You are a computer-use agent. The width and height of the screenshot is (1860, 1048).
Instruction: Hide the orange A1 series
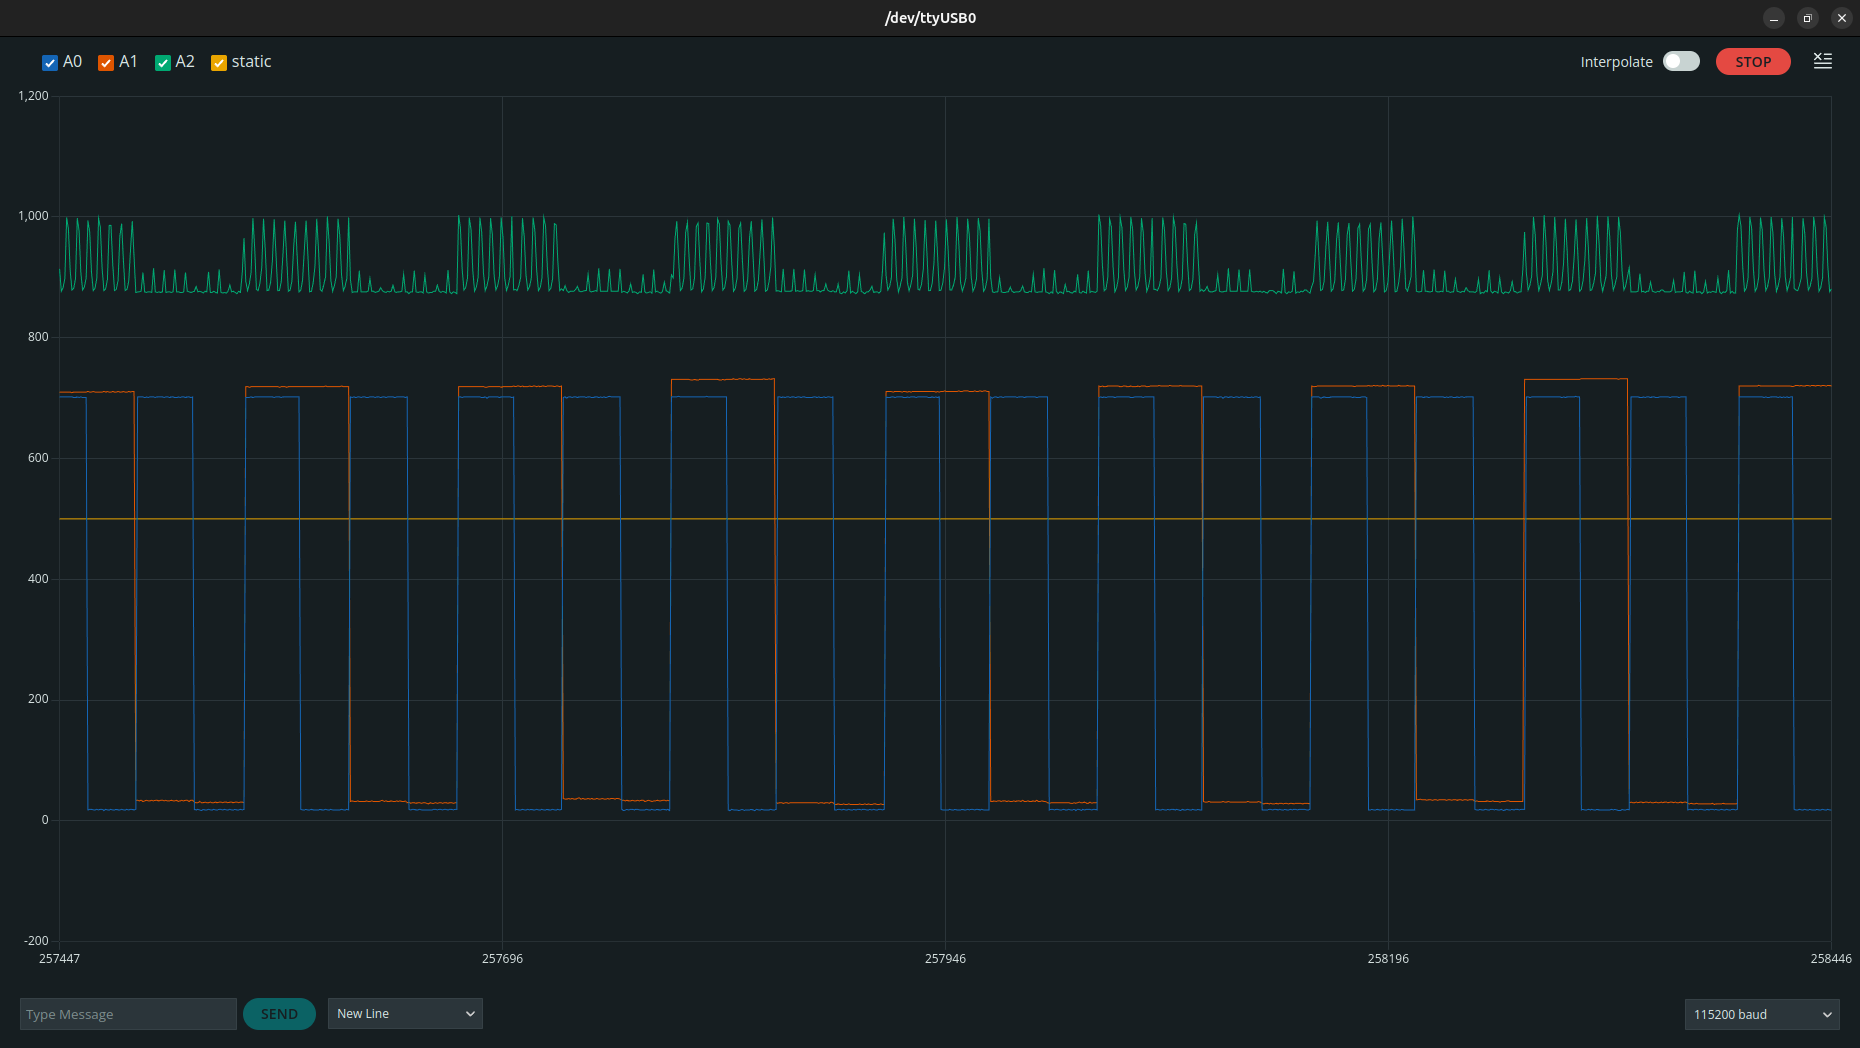pos(106,63)
